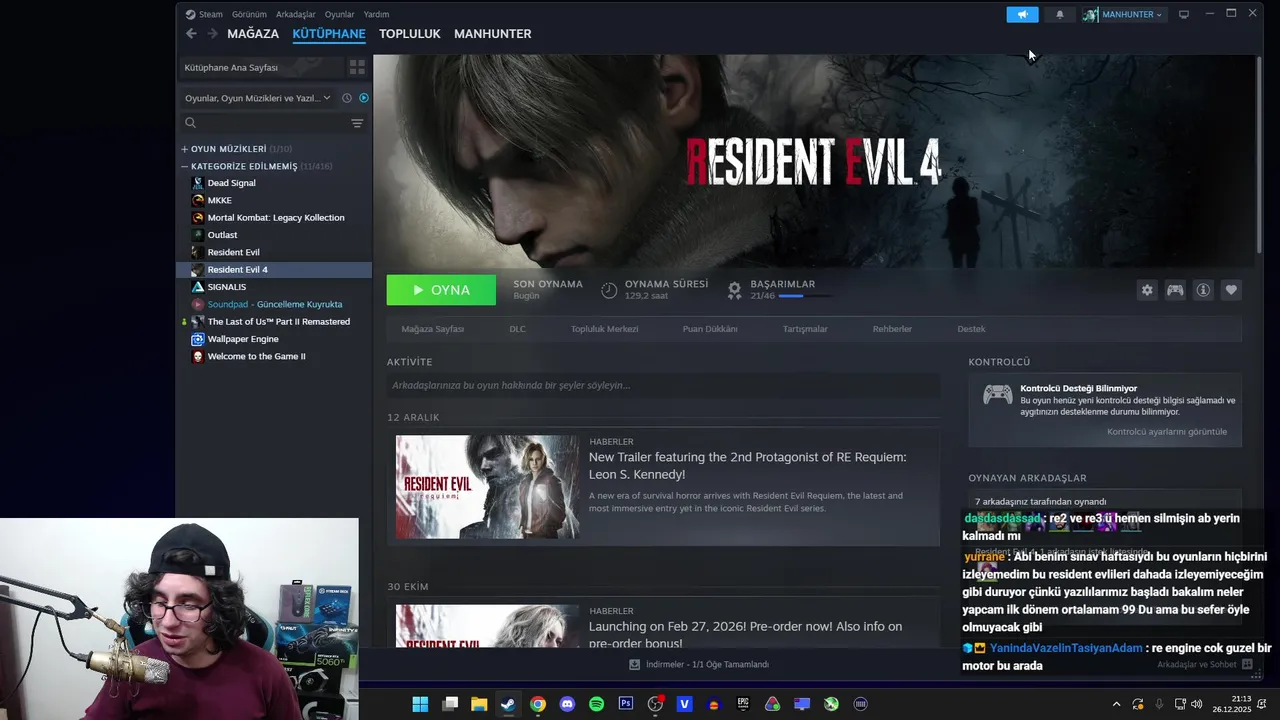This screenshot has width=1280, height=720.
Task: Expand the Oyun Müzikleri category
Action: pos(184,149)
